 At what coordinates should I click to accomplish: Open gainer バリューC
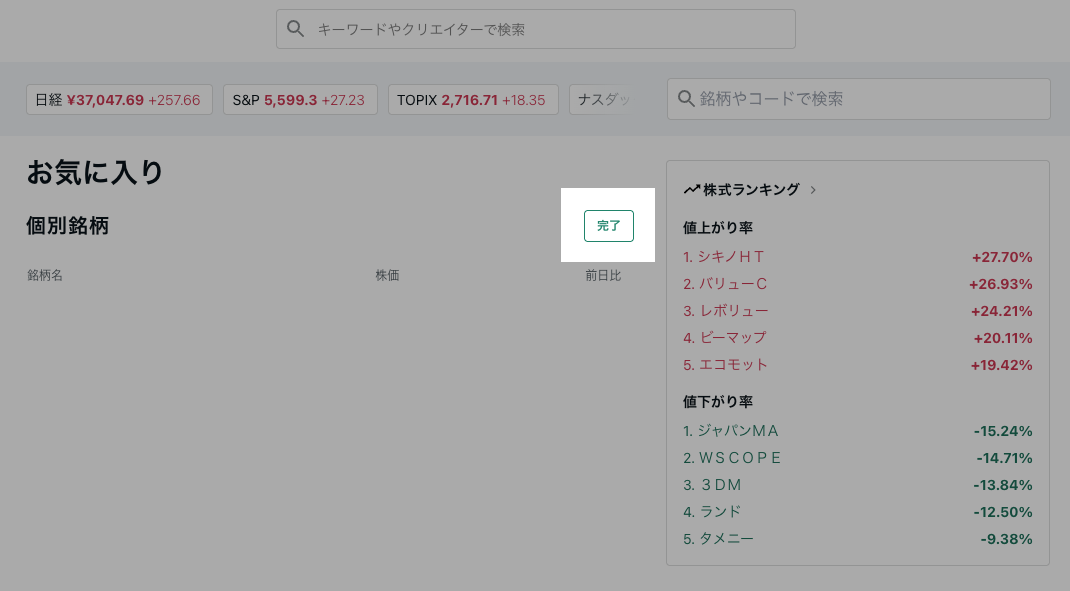point(725,284)
